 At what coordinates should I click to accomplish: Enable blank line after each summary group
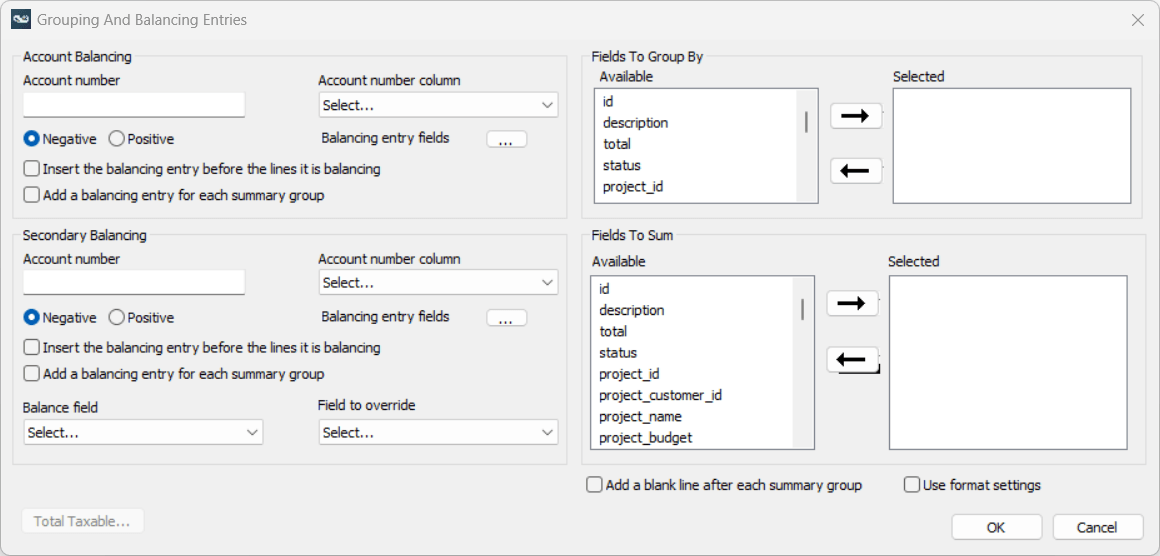coord(595,485)
